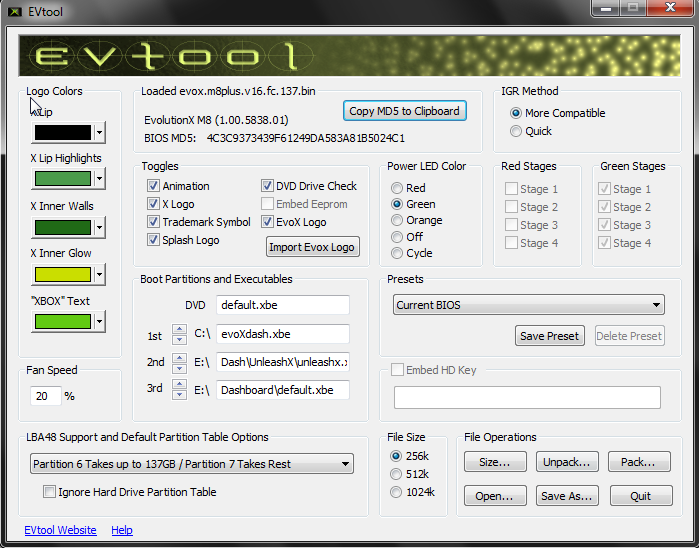Viewport: 699px width, 548px height.
Task: Click the dark green X Inner Walls swatch
Action: (63, 227)
